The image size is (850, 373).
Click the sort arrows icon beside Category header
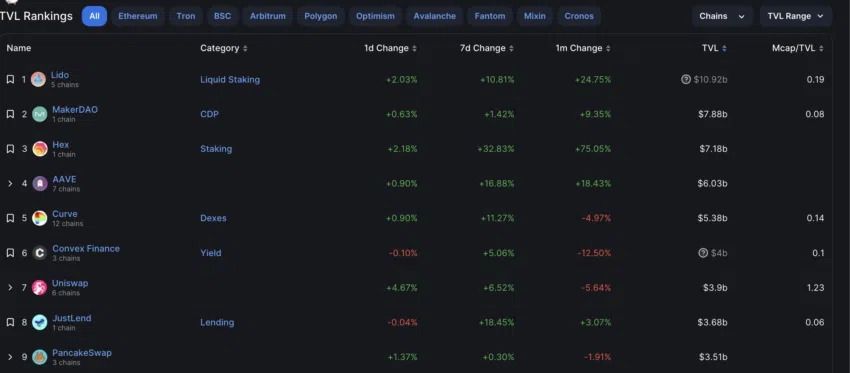[245, 48]
